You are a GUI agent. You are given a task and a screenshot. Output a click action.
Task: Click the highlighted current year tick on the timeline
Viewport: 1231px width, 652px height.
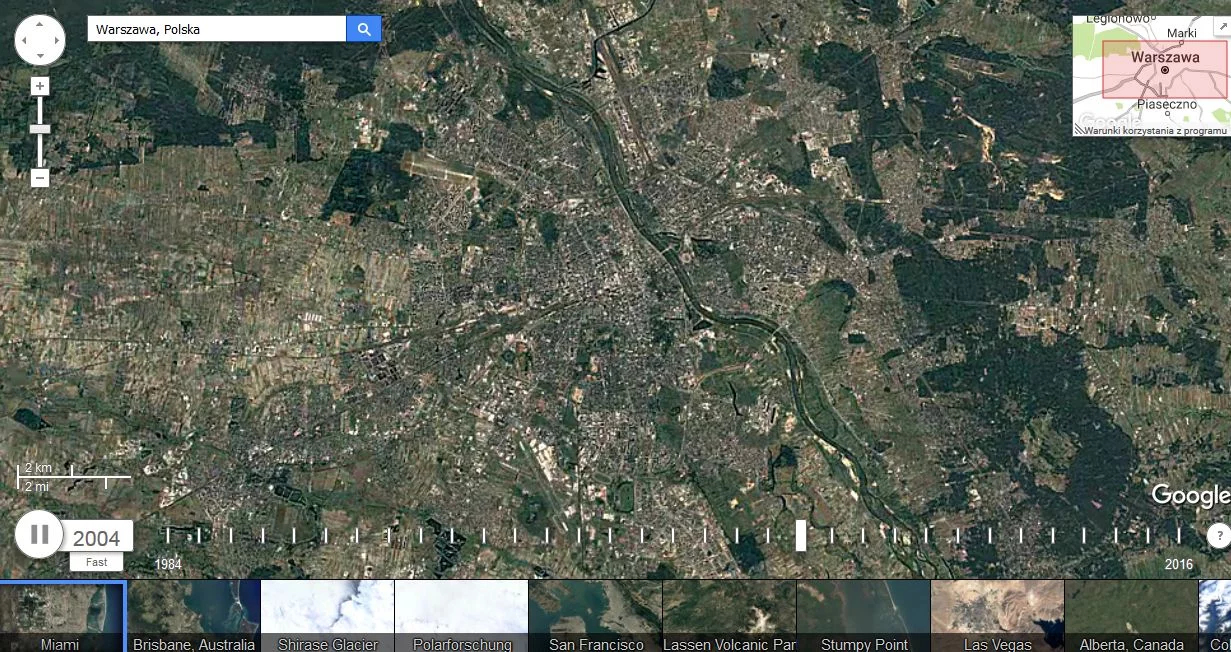point(801,535)
